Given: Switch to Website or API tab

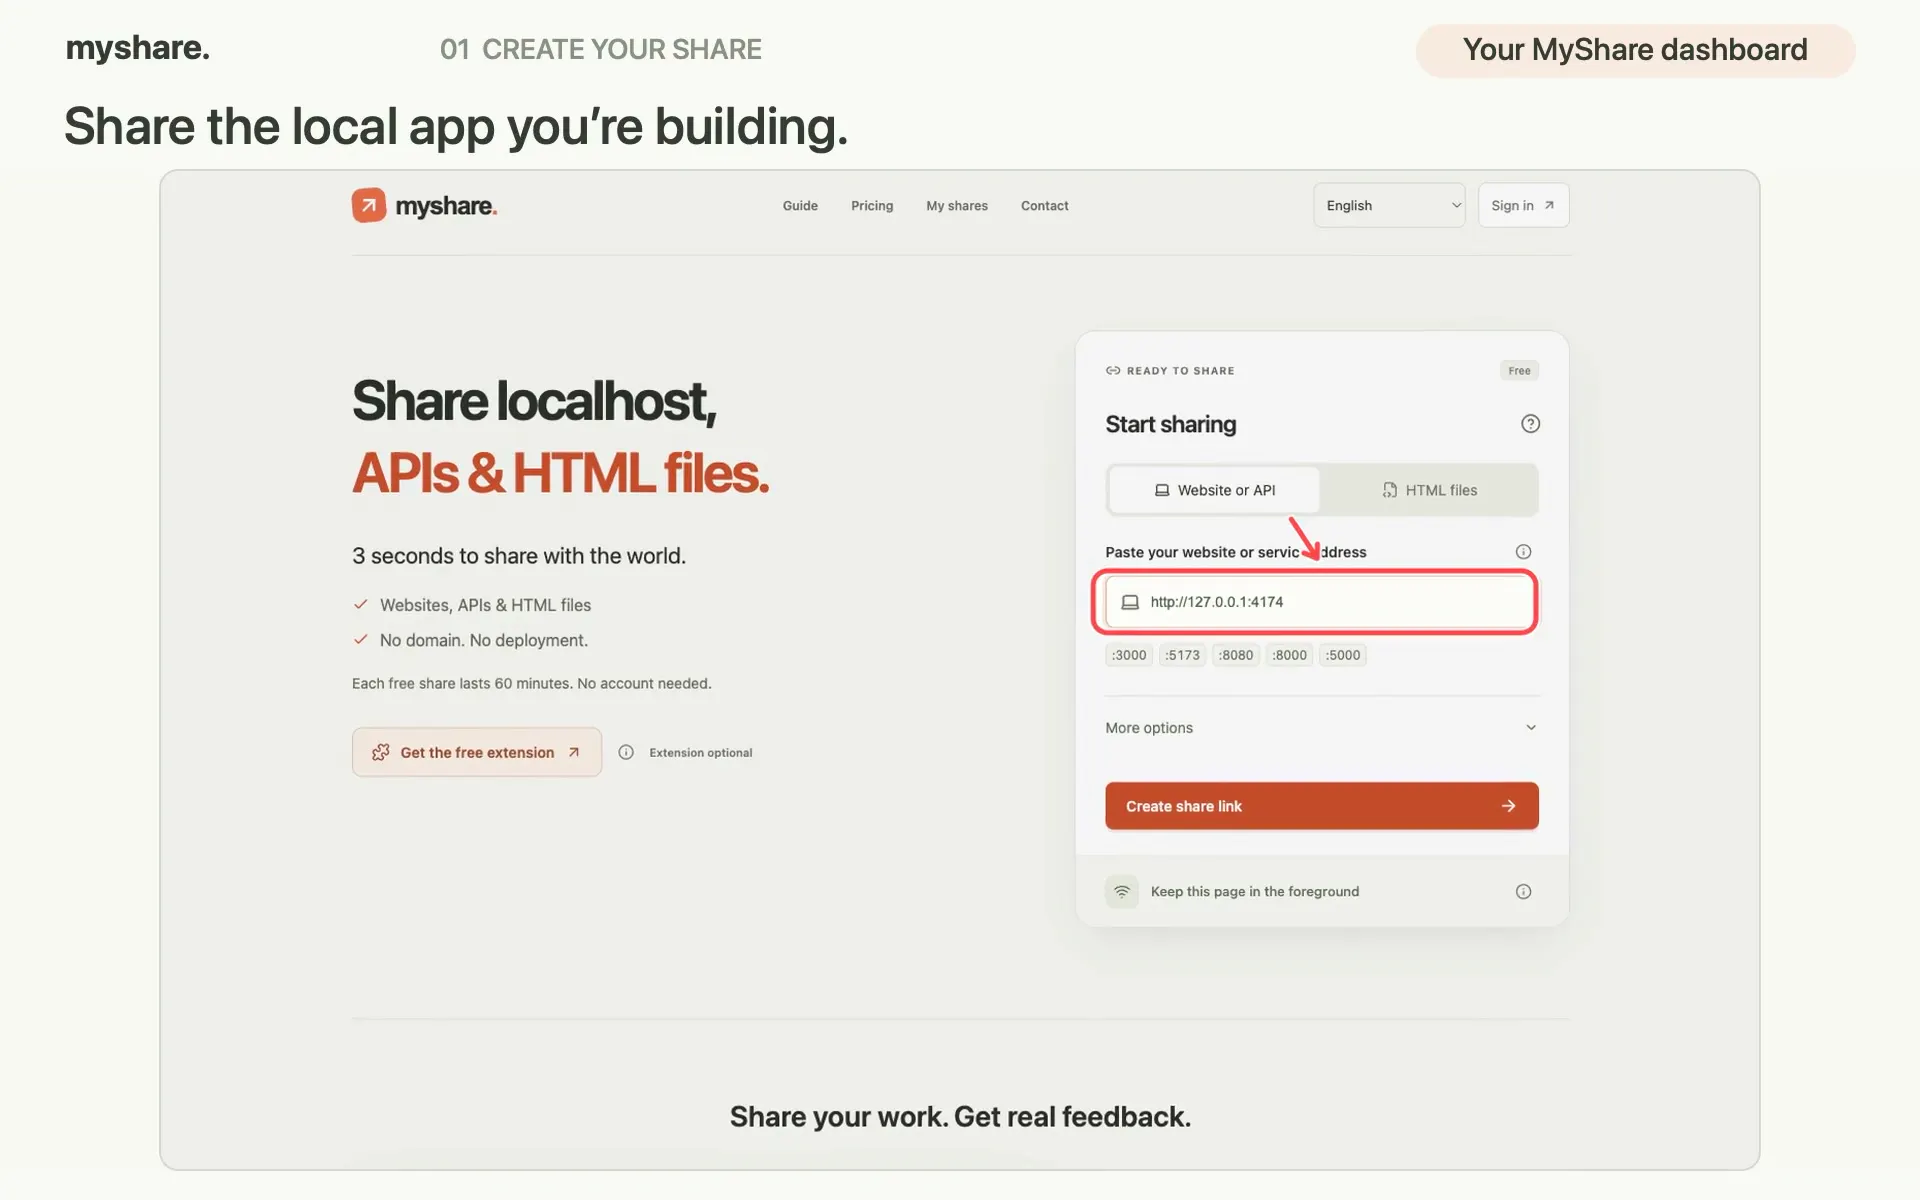Looking at the screenshot, I should (1215, 490).
